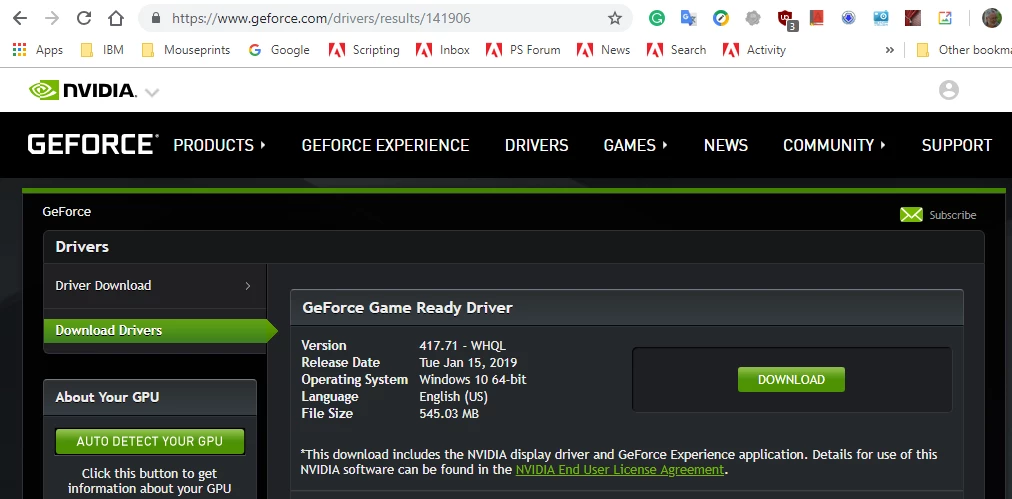
Task: Open the Other bookmarks folder
Action: (964, 50)
